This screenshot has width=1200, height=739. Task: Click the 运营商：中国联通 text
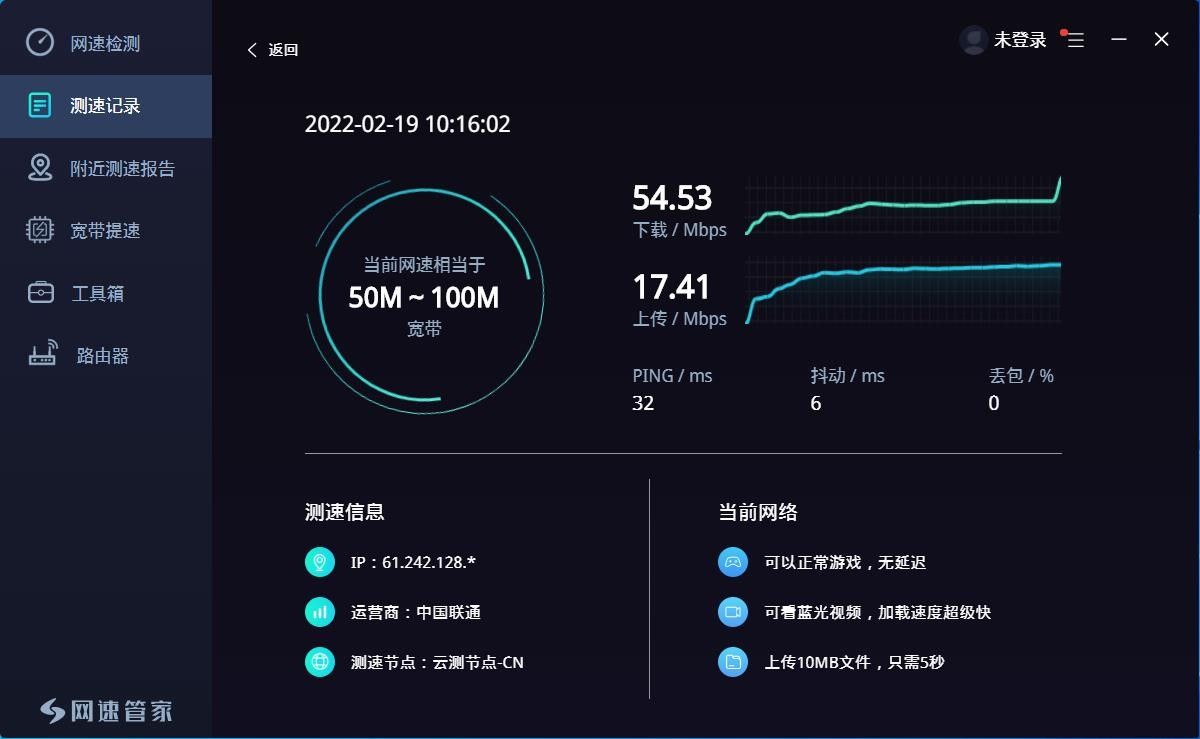click(x=416, y=612)
